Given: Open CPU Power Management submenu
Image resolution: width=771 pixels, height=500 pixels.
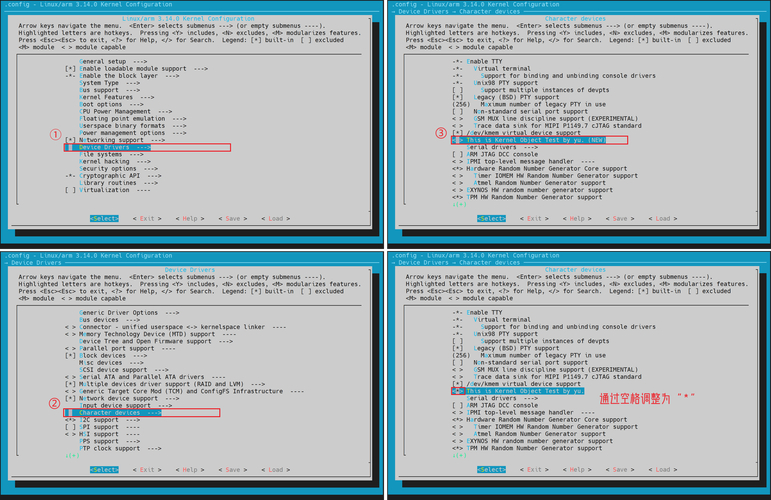Looking at the screenshot, I should [125, 112].
